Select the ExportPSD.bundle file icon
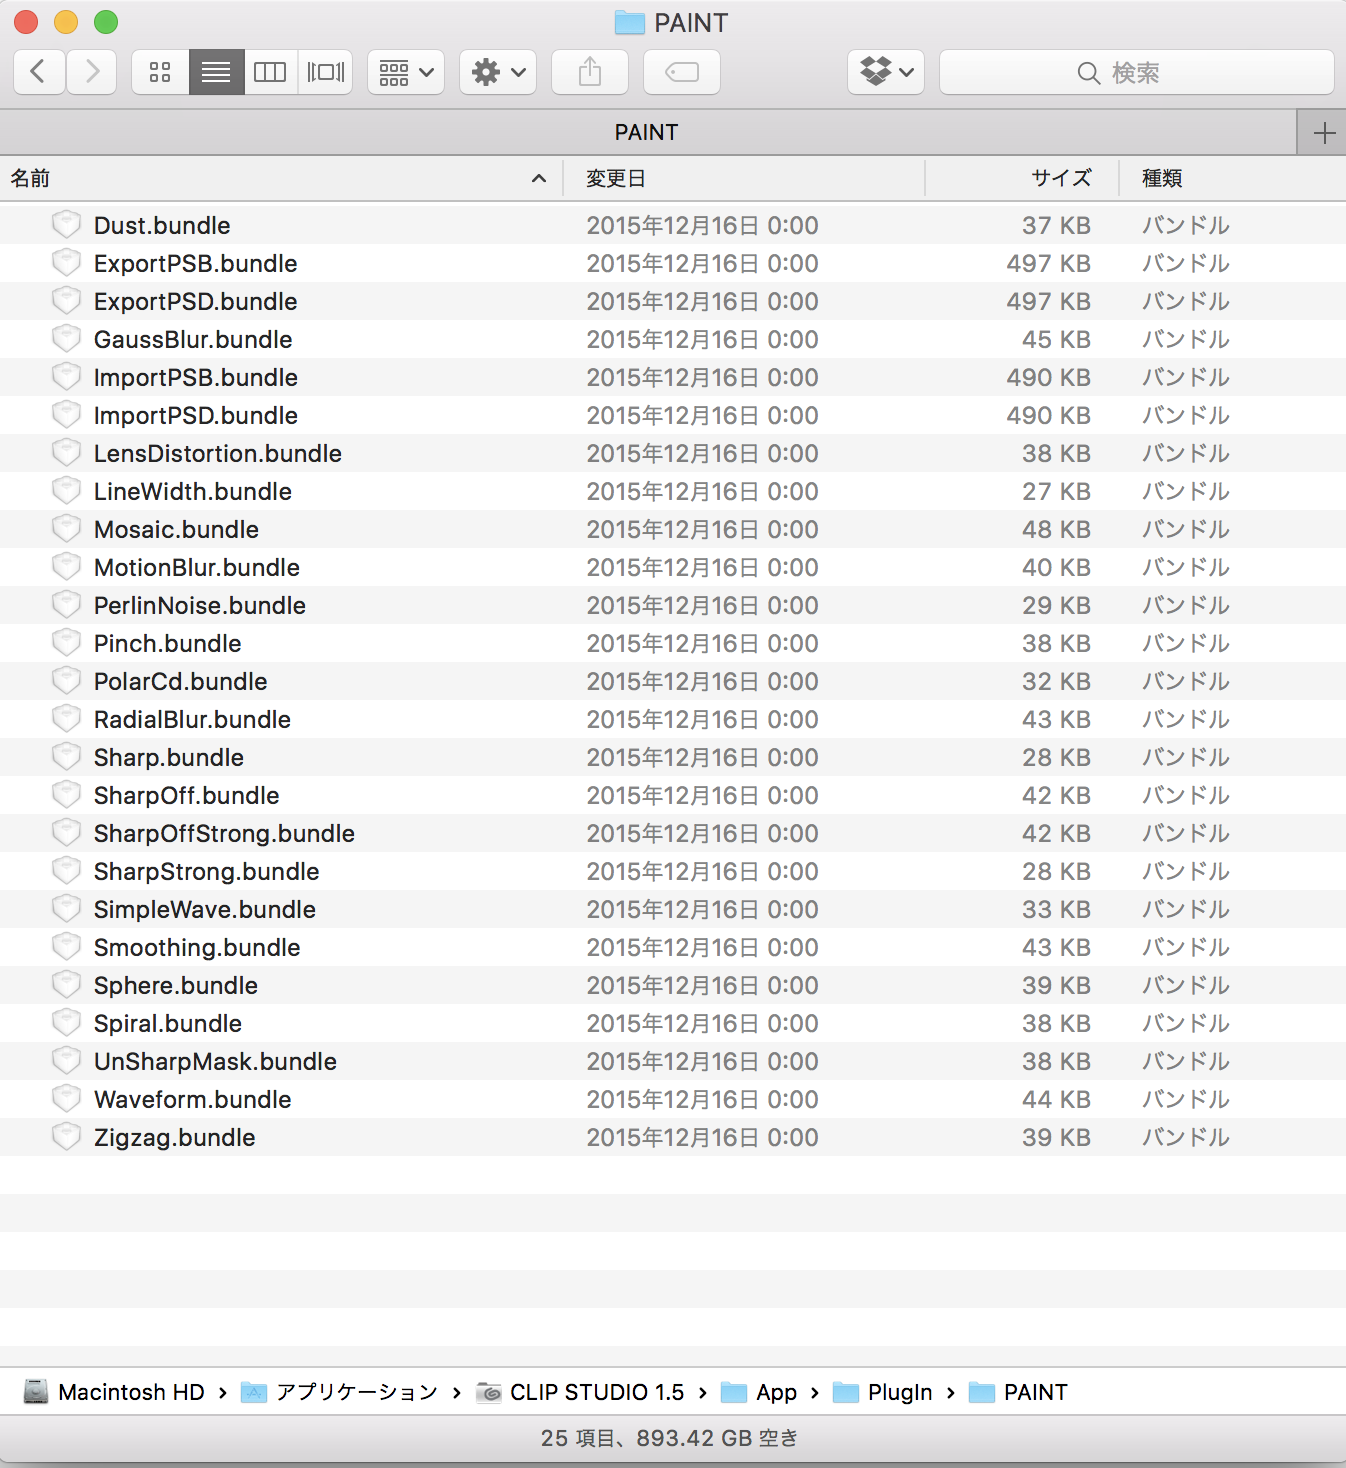 point(66,301)
